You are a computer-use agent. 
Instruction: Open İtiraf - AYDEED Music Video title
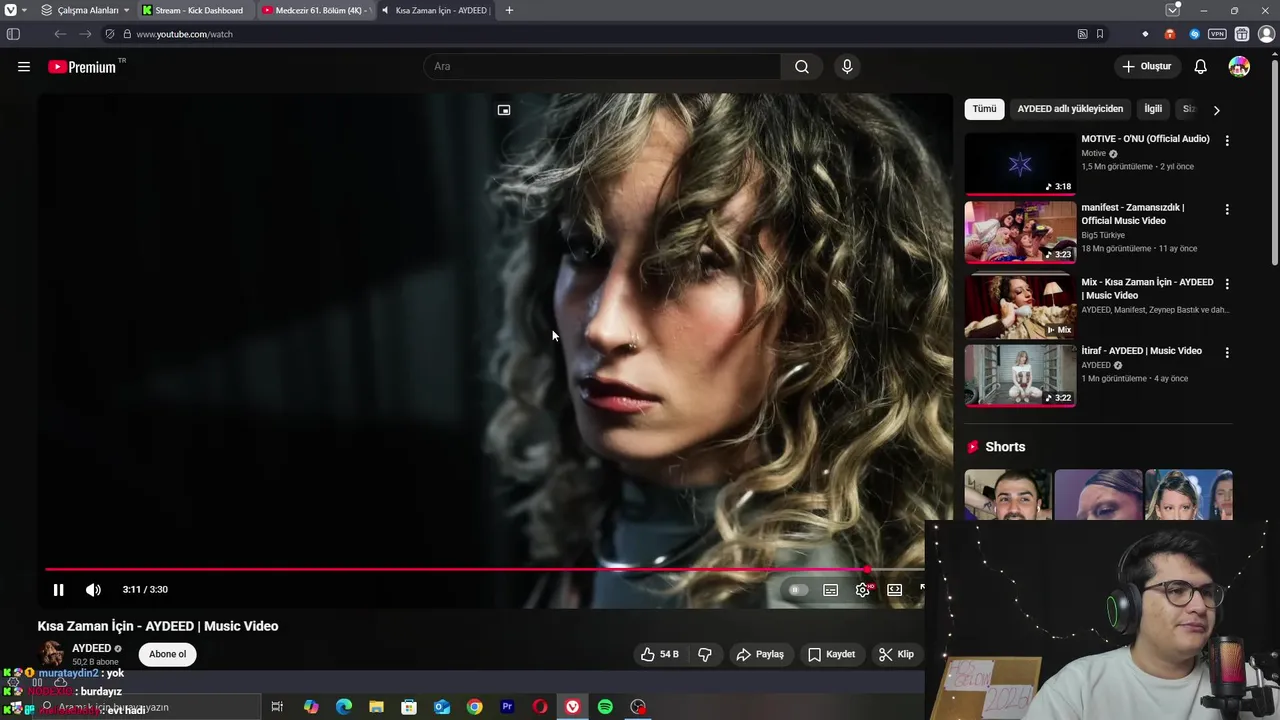pyautogui.click(x=1141, y=351)
